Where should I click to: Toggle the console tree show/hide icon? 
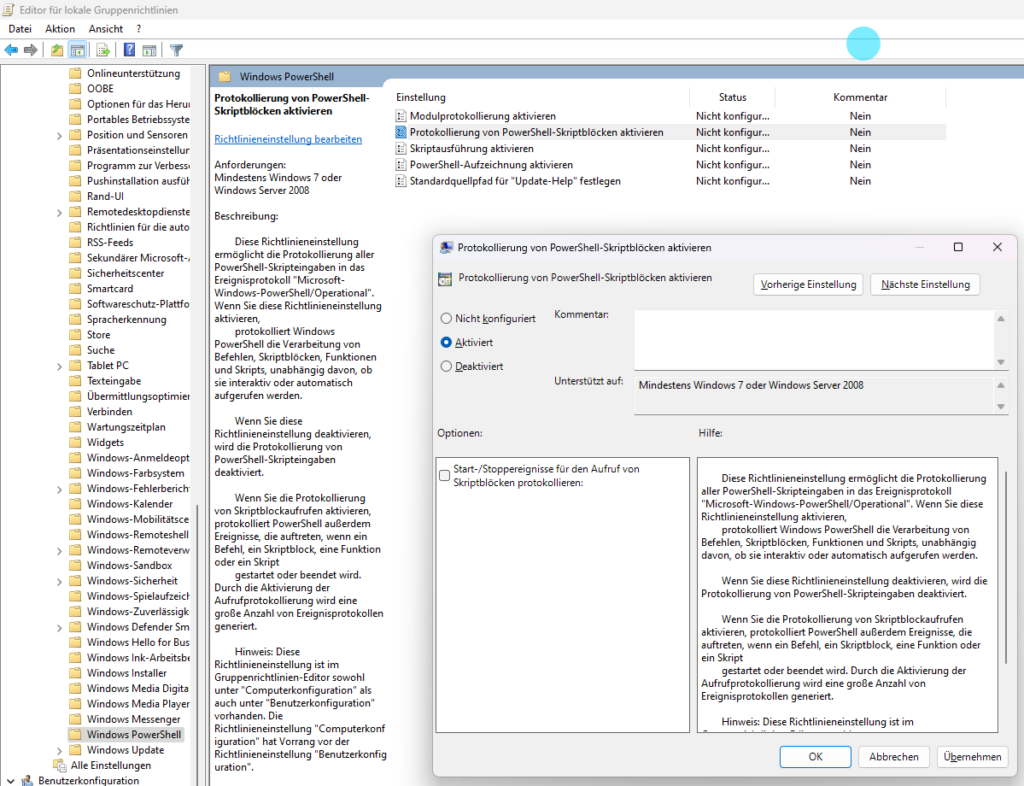[x=77, y=50]
